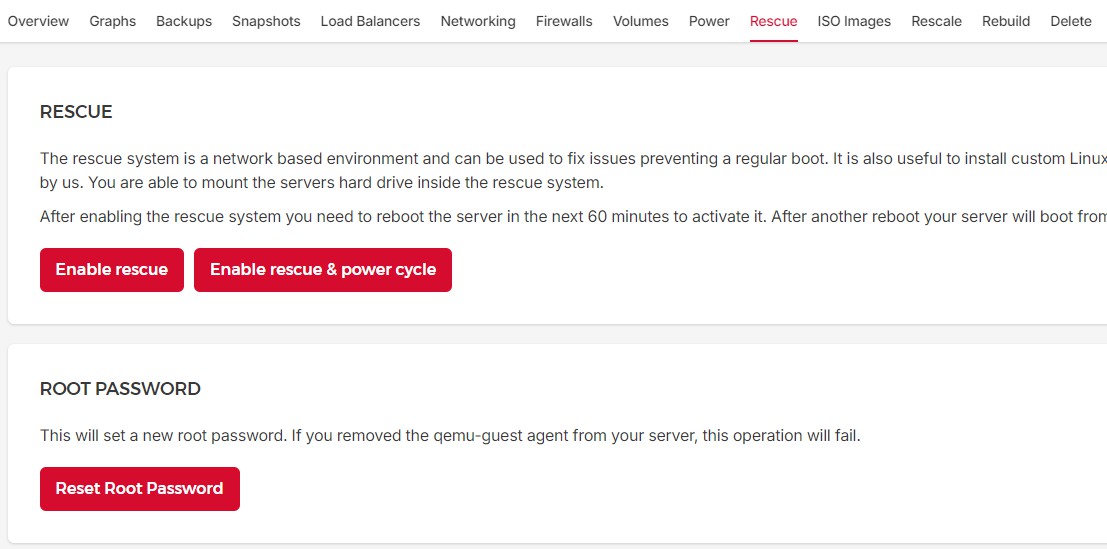This screenshot has height=549, width=1107.
Task: Go to the Rebuild tab
Action: (1006, 21)
